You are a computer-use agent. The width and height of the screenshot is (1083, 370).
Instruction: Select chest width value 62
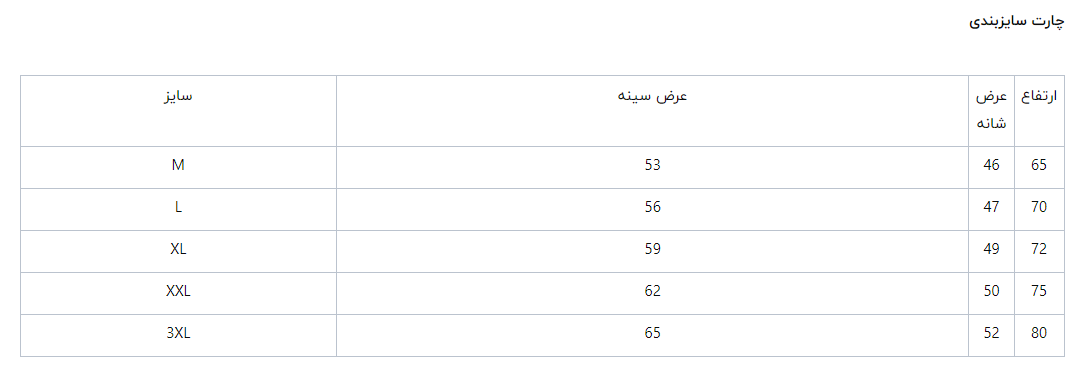pos(653,291)
